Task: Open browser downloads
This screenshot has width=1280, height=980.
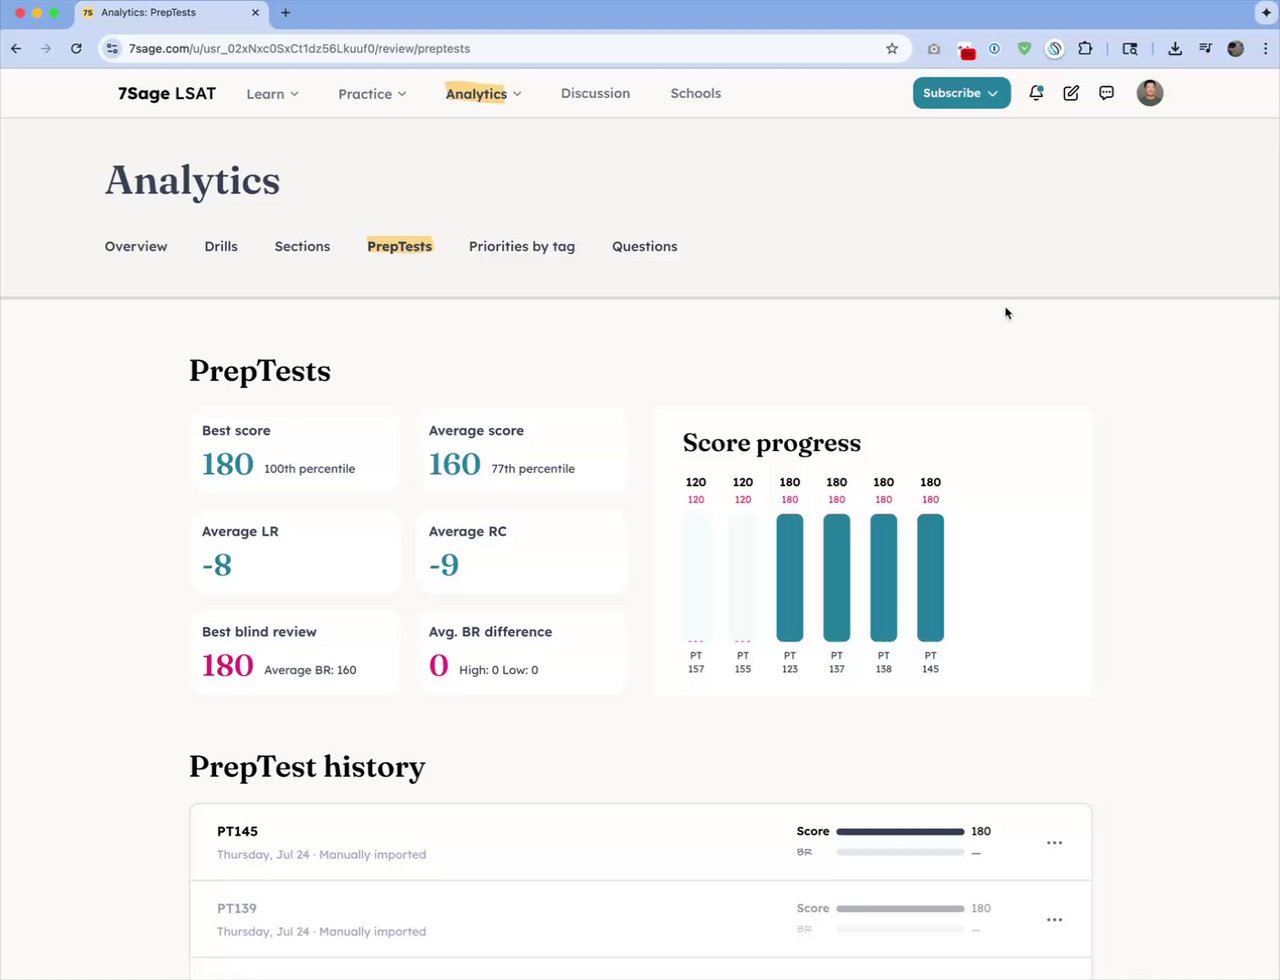Action: pyautogui.click(x=1175, y=48)
